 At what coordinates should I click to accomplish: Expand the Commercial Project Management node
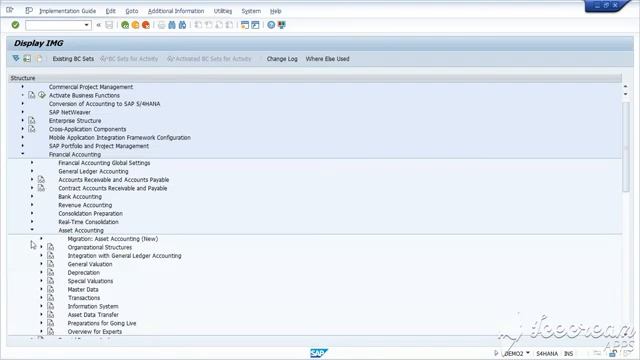(22, 87)
